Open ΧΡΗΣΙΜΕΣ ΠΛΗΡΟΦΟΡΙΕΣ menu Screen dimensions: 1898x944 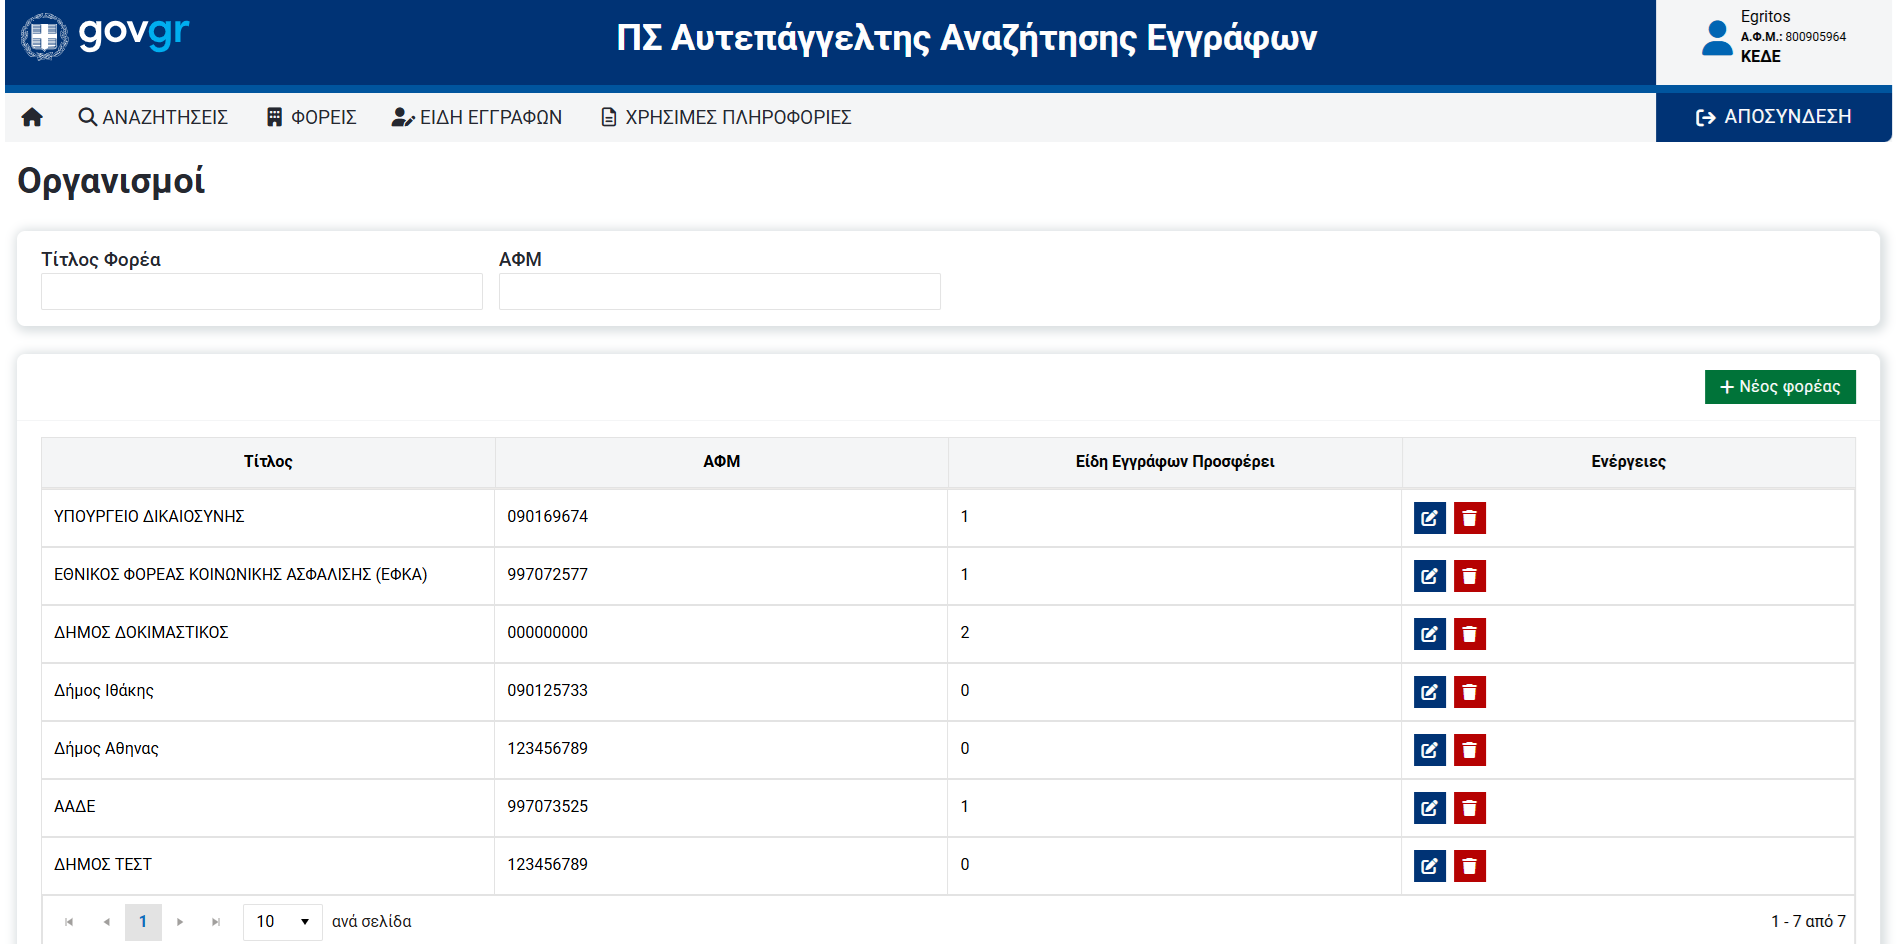coord(726,117)
